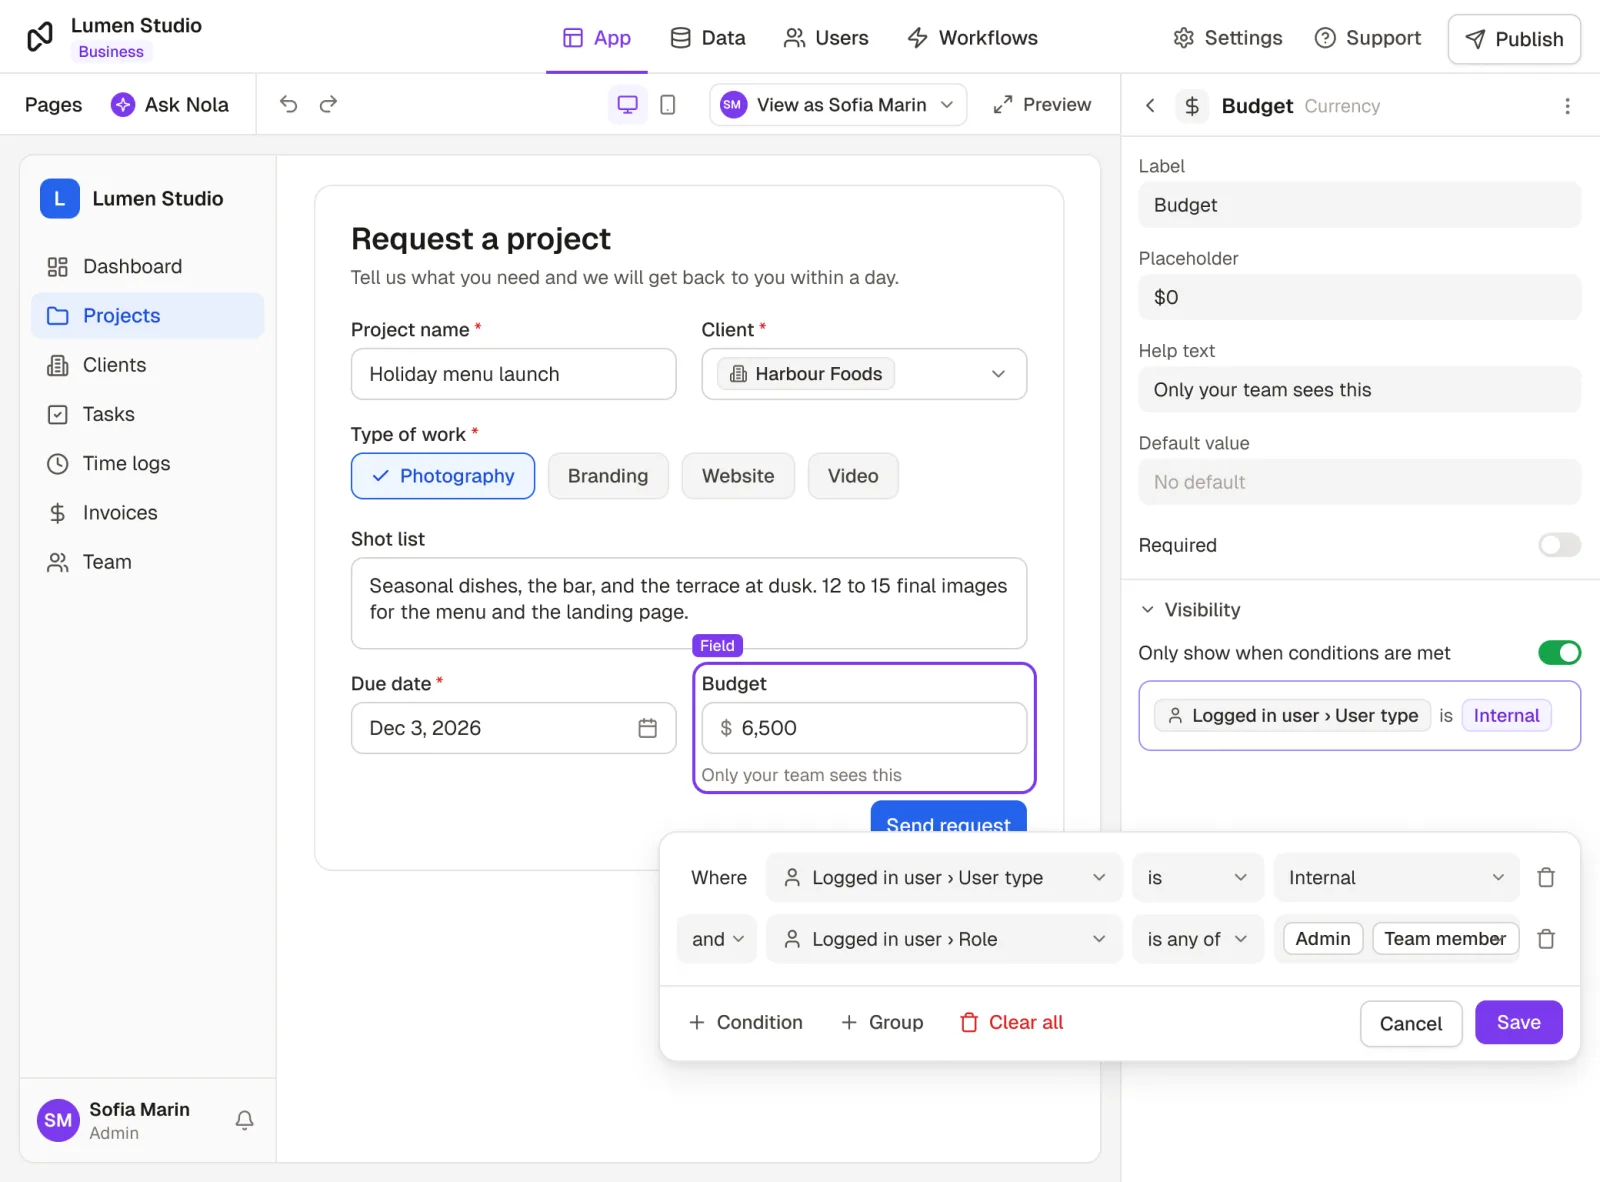Screen dimensions: 1600x1182
Task: Click the Help text input field
Action: [x=1359, y=390]
